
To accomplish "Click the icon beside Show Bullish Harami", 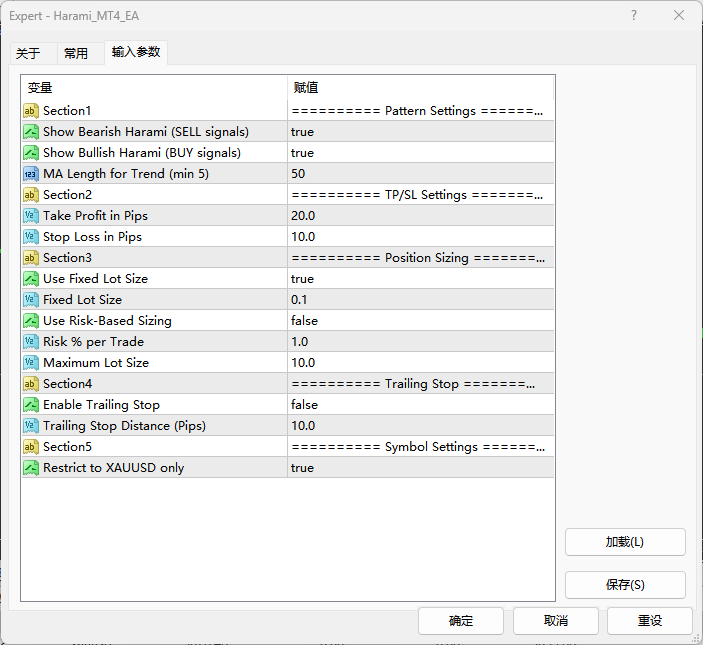I will pyautogui.click(x=31, y=153).
